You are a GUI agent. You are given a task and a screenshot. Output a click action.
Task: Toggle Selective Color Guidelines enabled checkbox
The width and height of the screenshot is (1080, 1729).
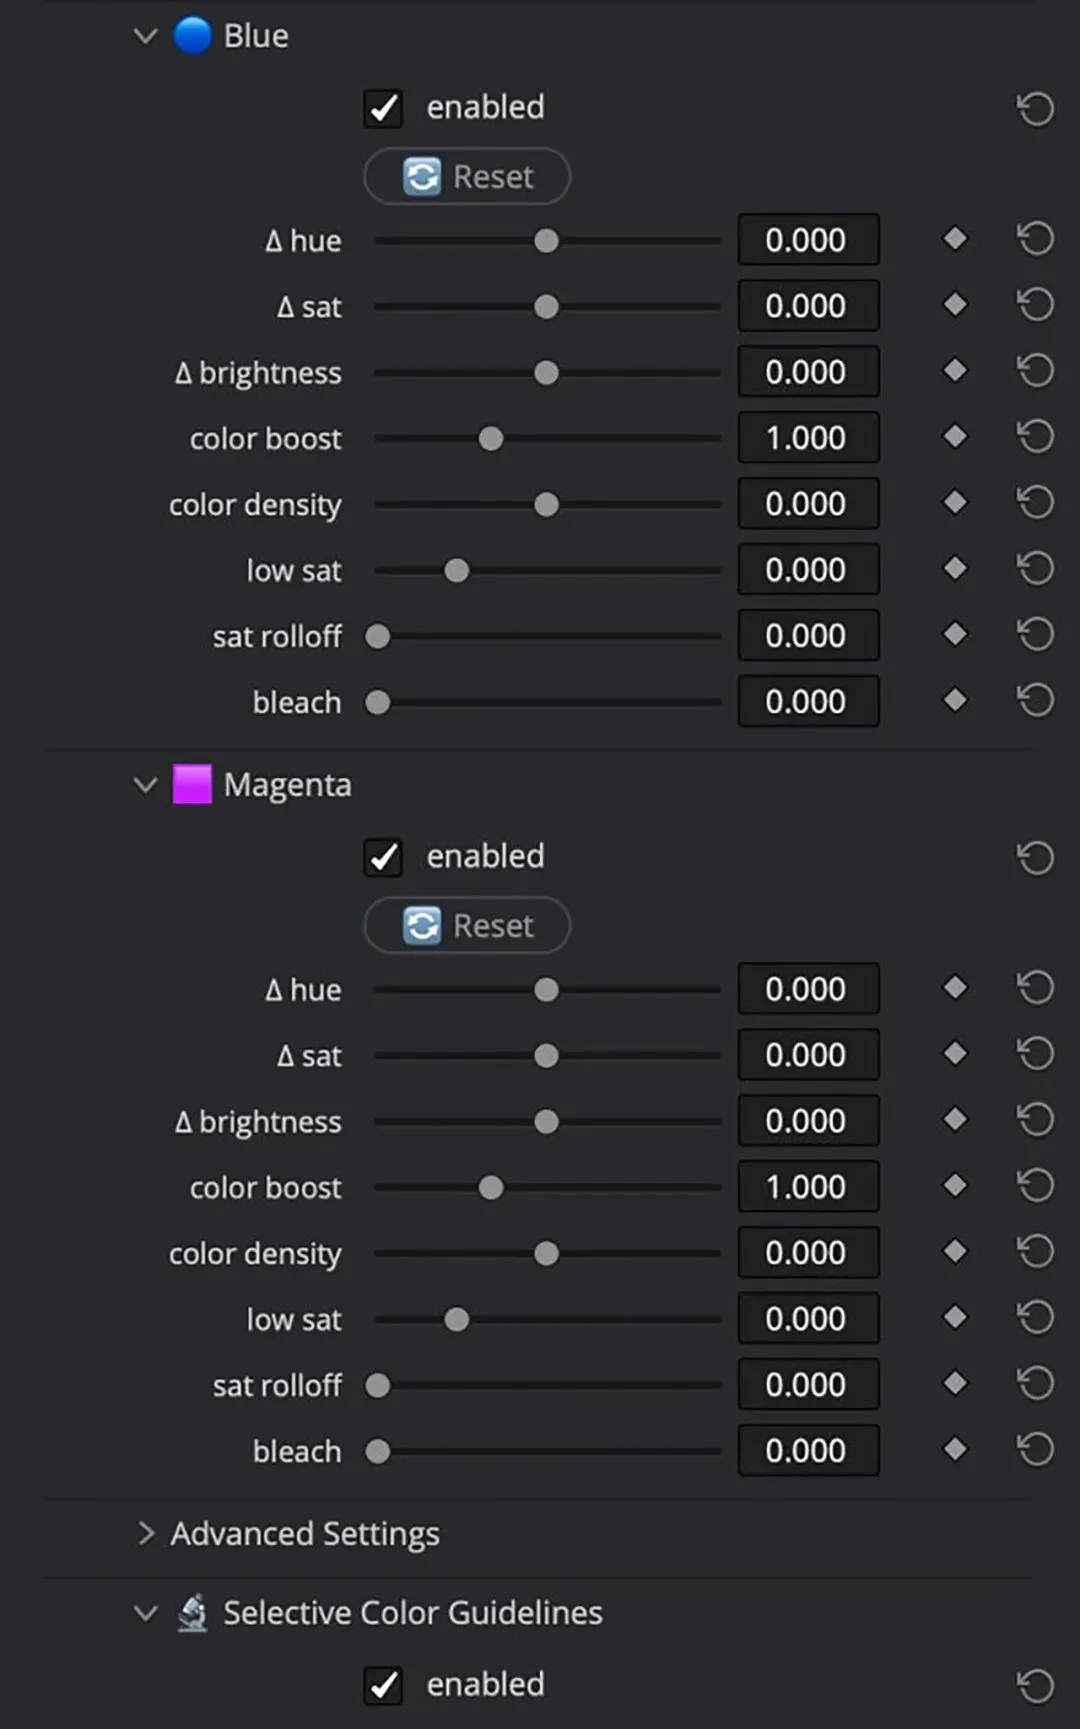[x=383, y=1685]
